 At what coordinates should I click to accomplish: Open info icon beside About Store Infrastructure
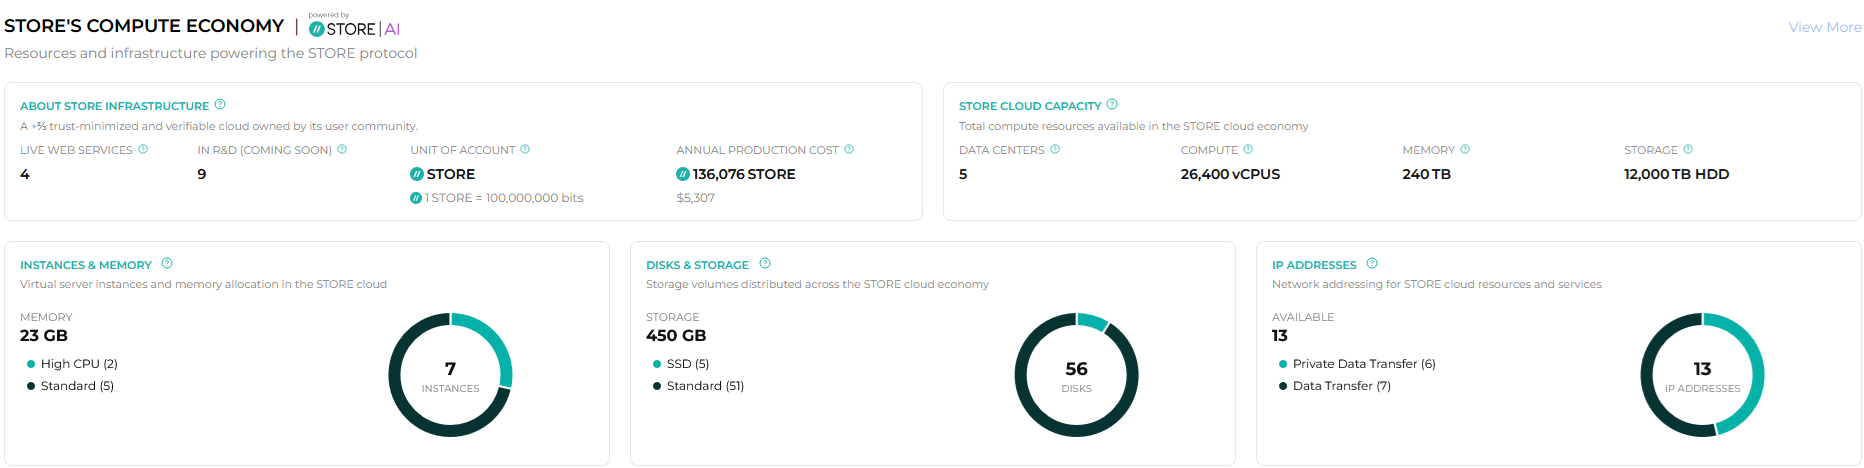[220, 104]
